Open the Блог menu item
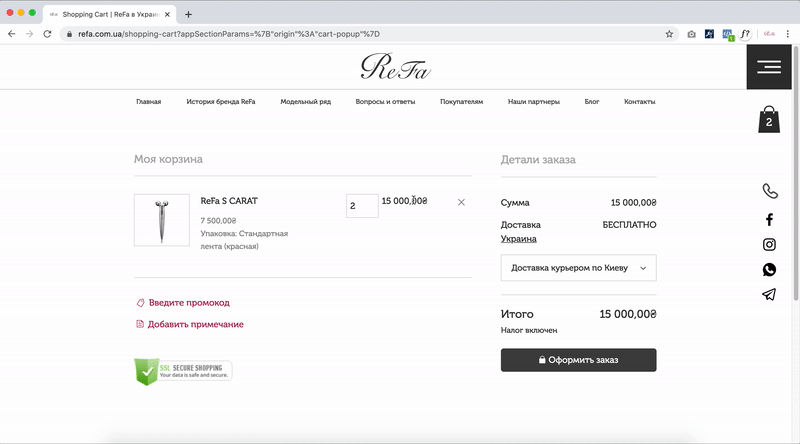The image size is (800, 444). coord(592,102)
